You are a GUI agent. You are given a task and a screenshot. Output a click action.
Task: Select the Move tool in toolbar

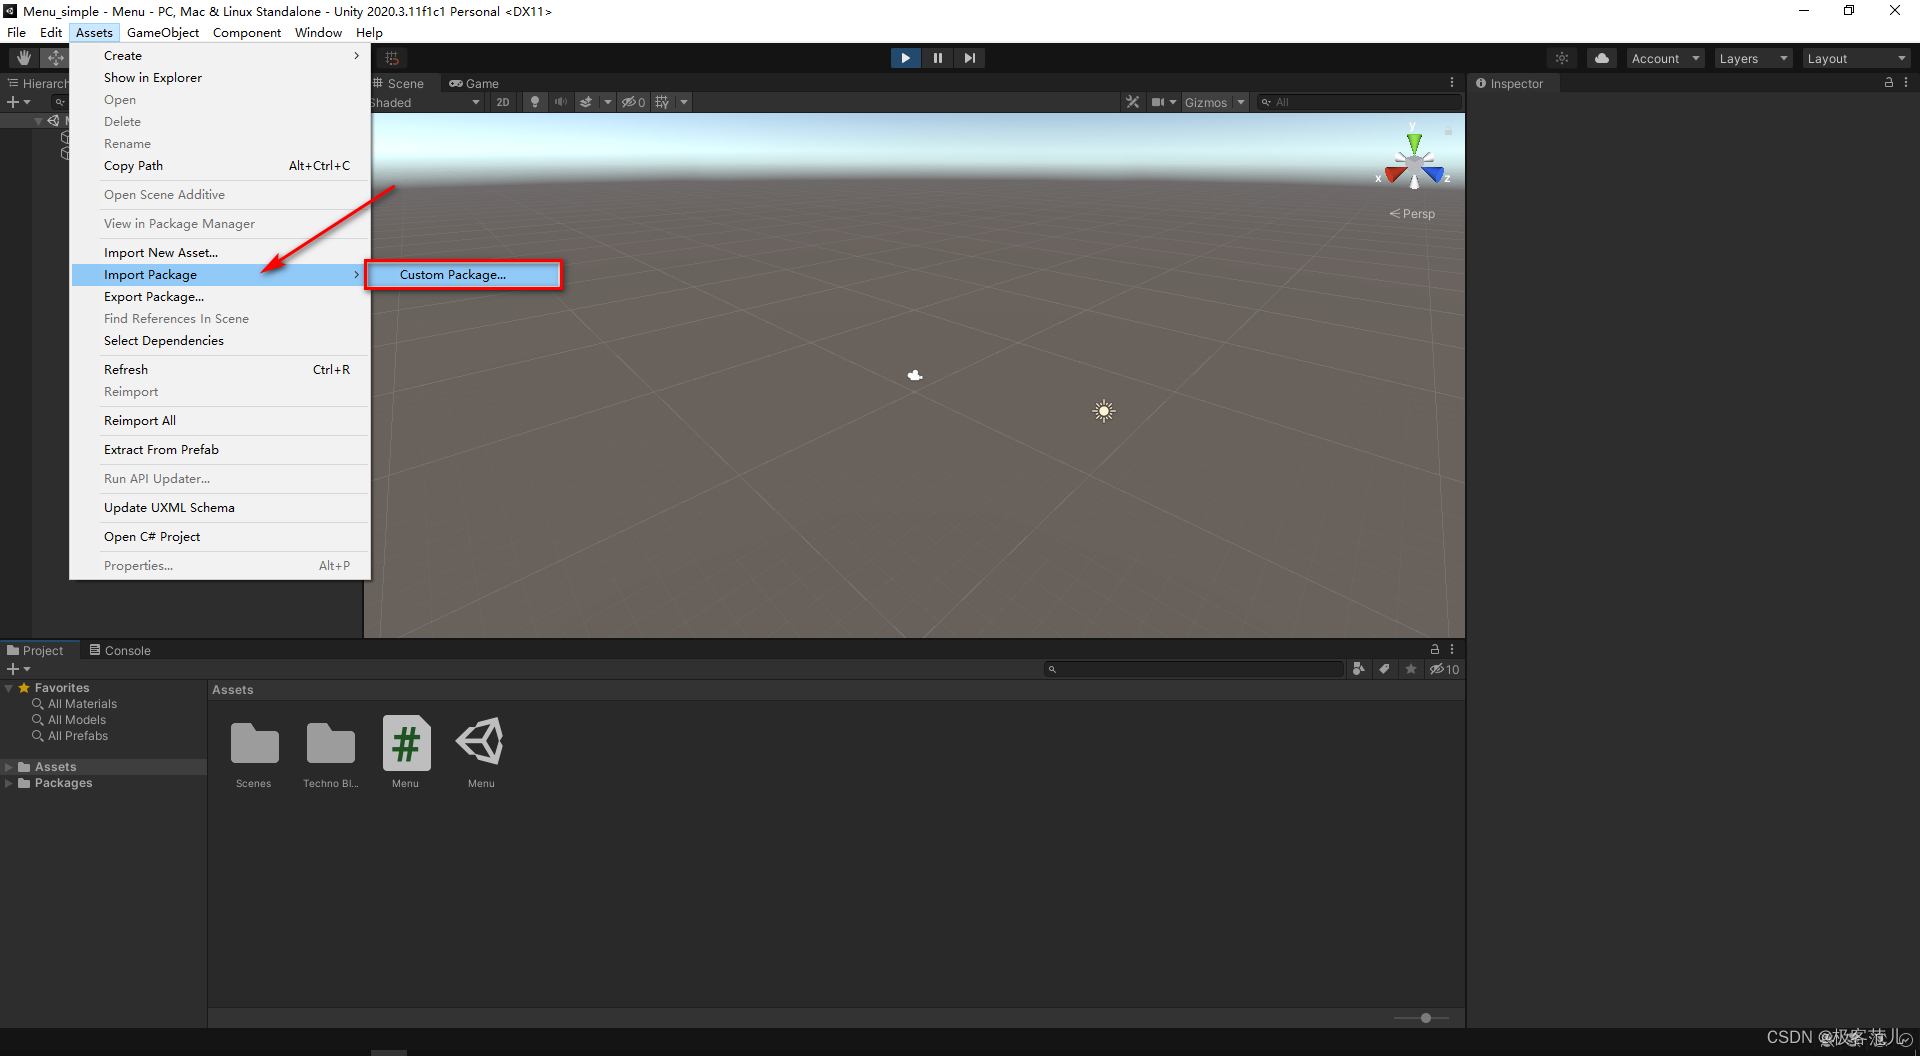(55, 58)
